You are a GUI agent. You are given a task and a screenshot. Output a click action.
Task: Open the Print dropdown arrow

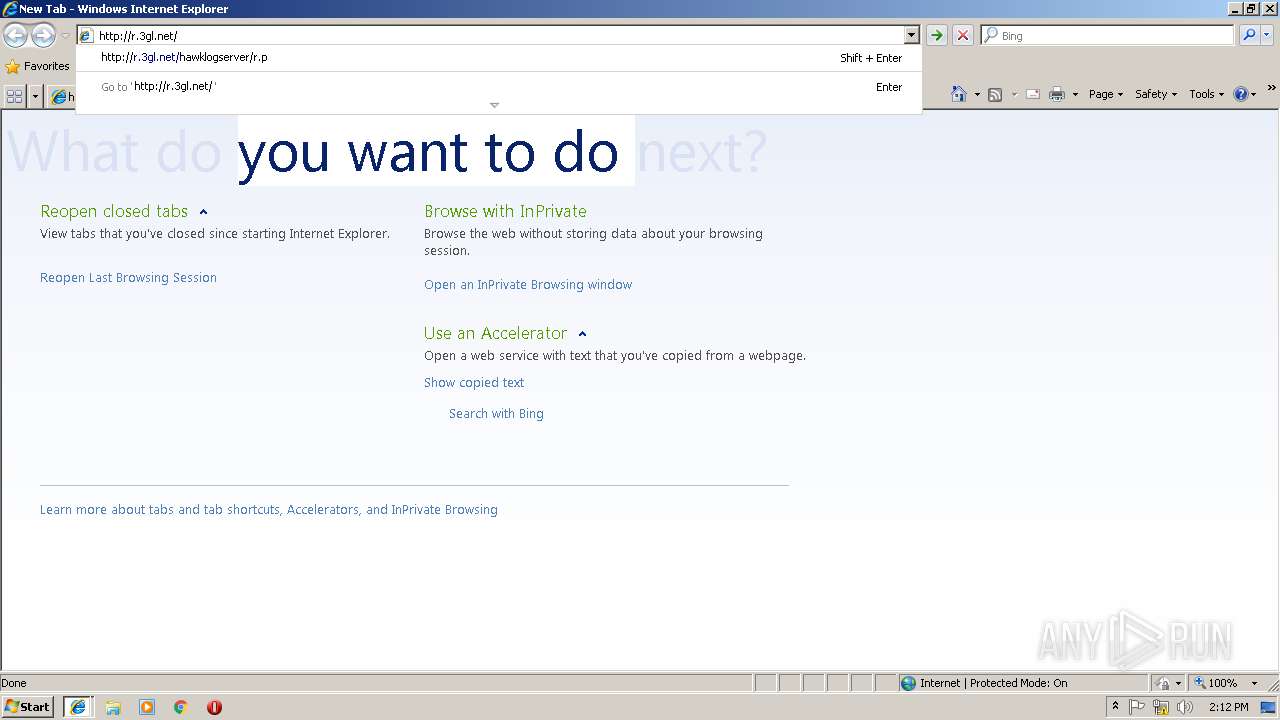pos(1075,94)
